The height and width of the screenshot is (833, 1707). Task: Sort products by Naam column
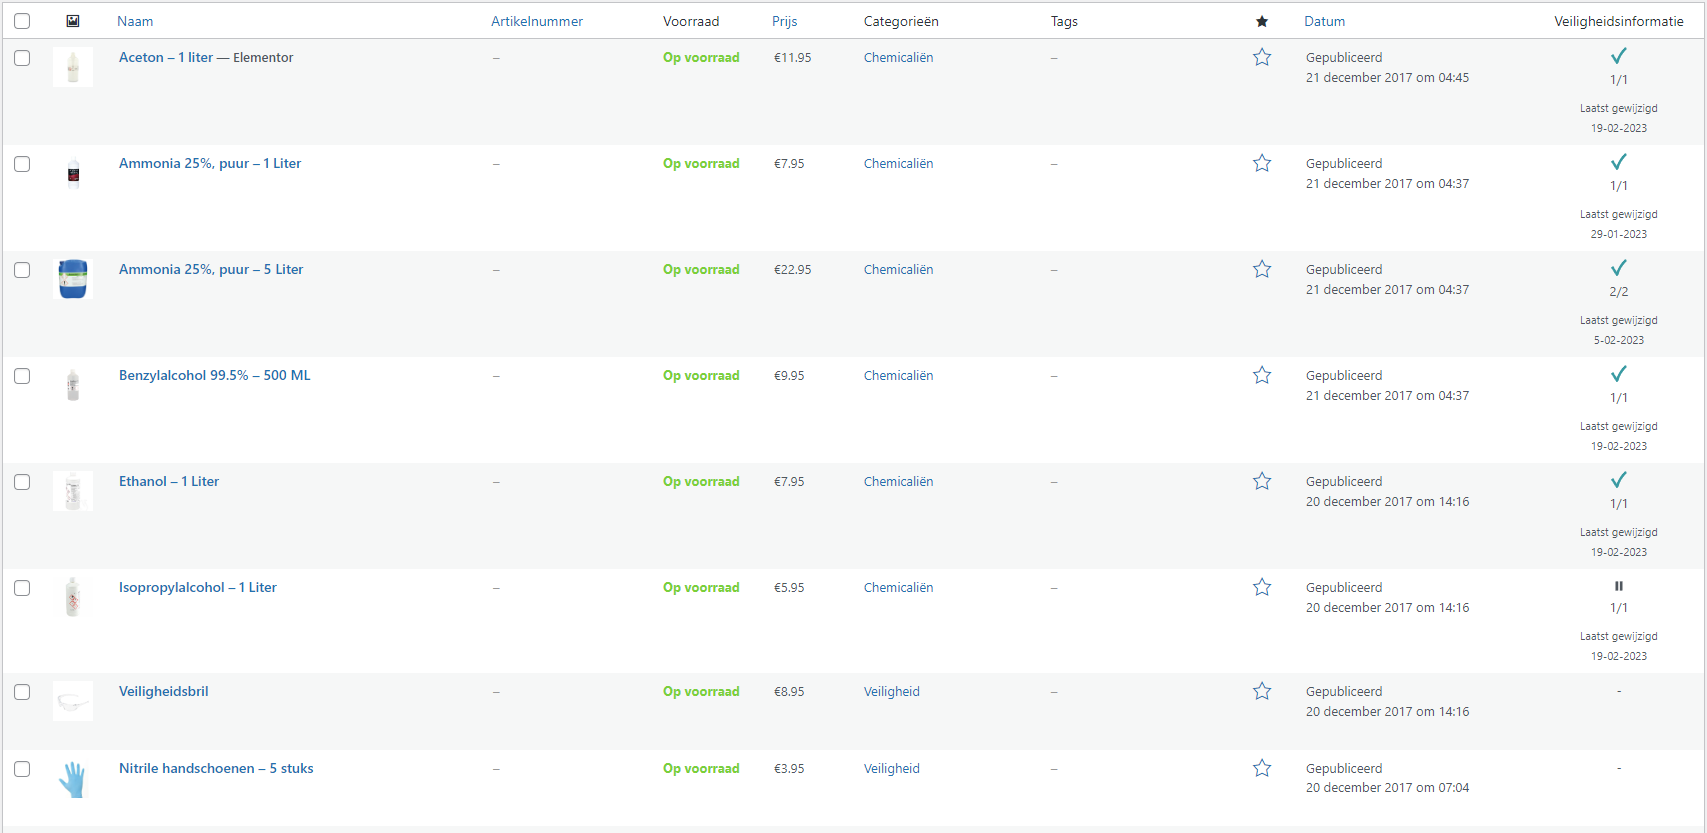[x=135, y=21]
